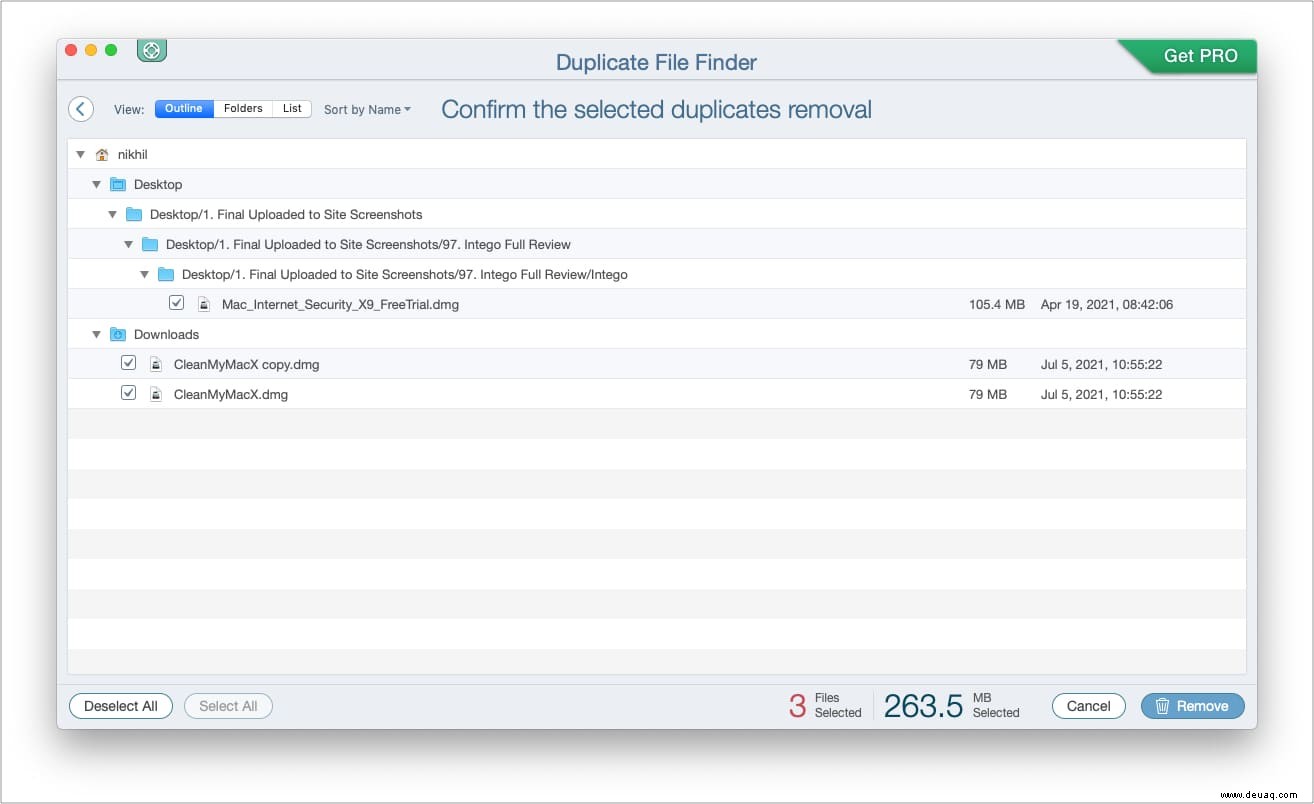
Task: Click the Downloads folder icon
Action: pyautogui.click(x=118, y=335)
